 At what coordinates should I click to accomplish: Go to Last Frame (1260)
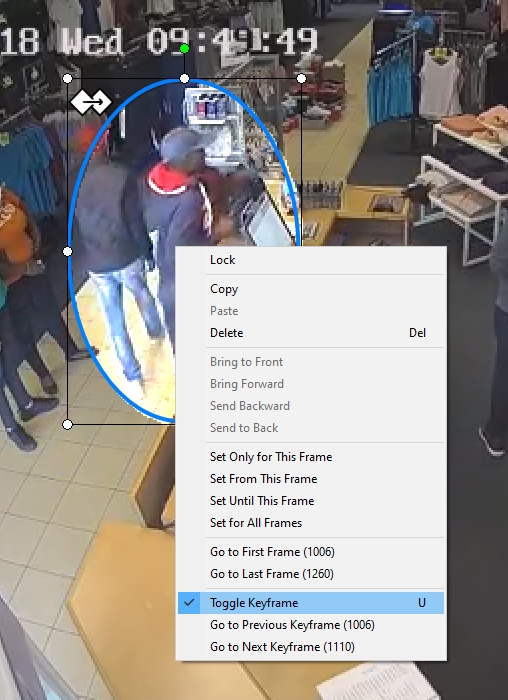[x=311, y=574]
